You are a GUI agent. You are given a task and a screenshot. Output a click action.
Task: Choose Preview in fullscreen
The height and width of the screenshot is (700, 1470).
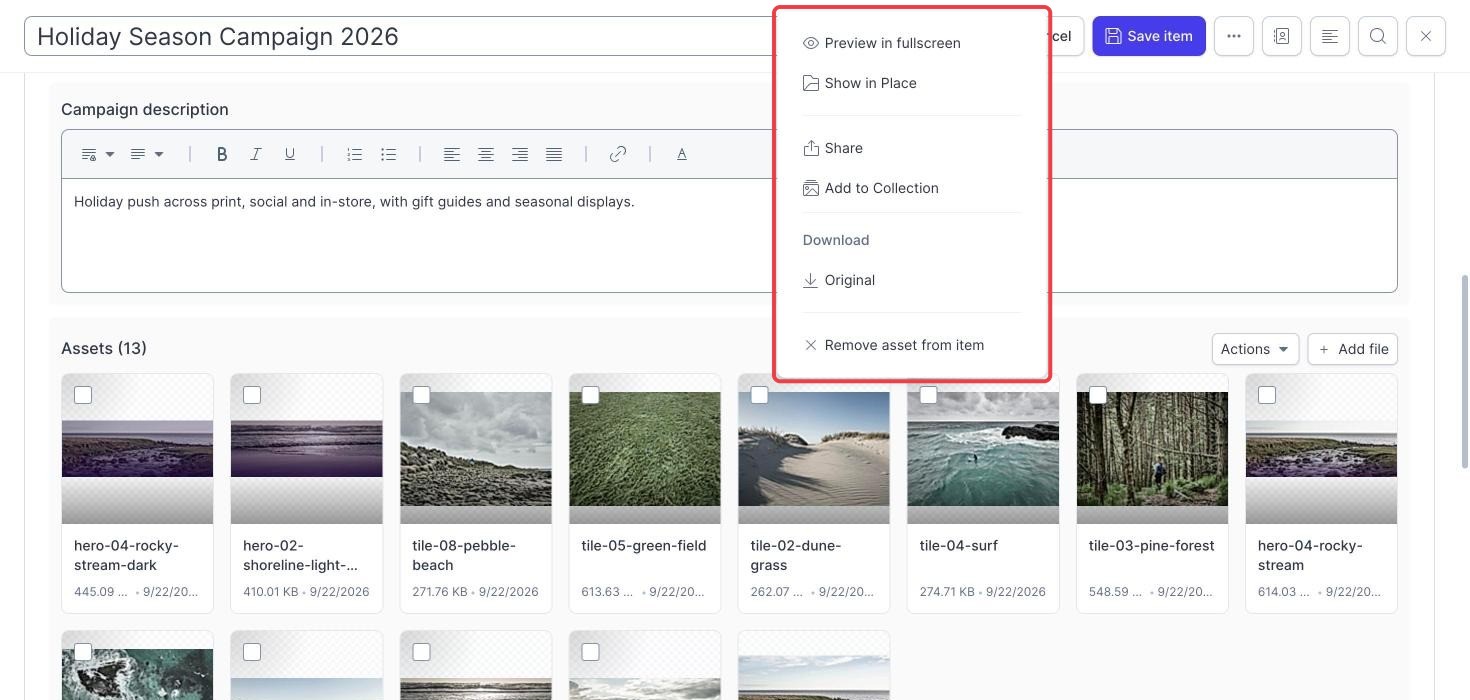pyautogui.click(x=911, y=43)
